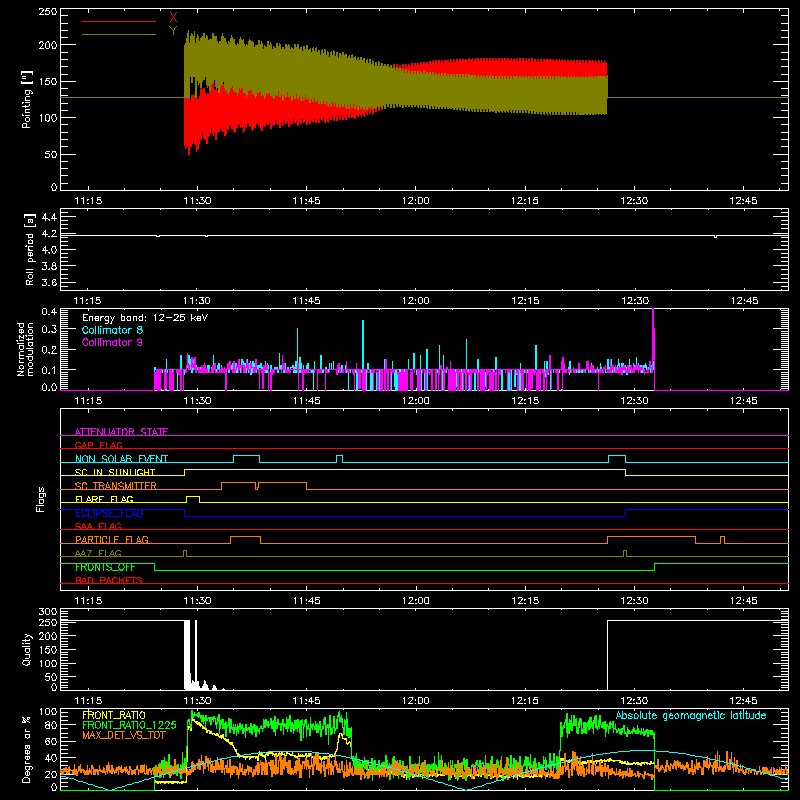Screen dimensions: 800x800
Task: Click the olive Y legend label
Action: [173, 31]
